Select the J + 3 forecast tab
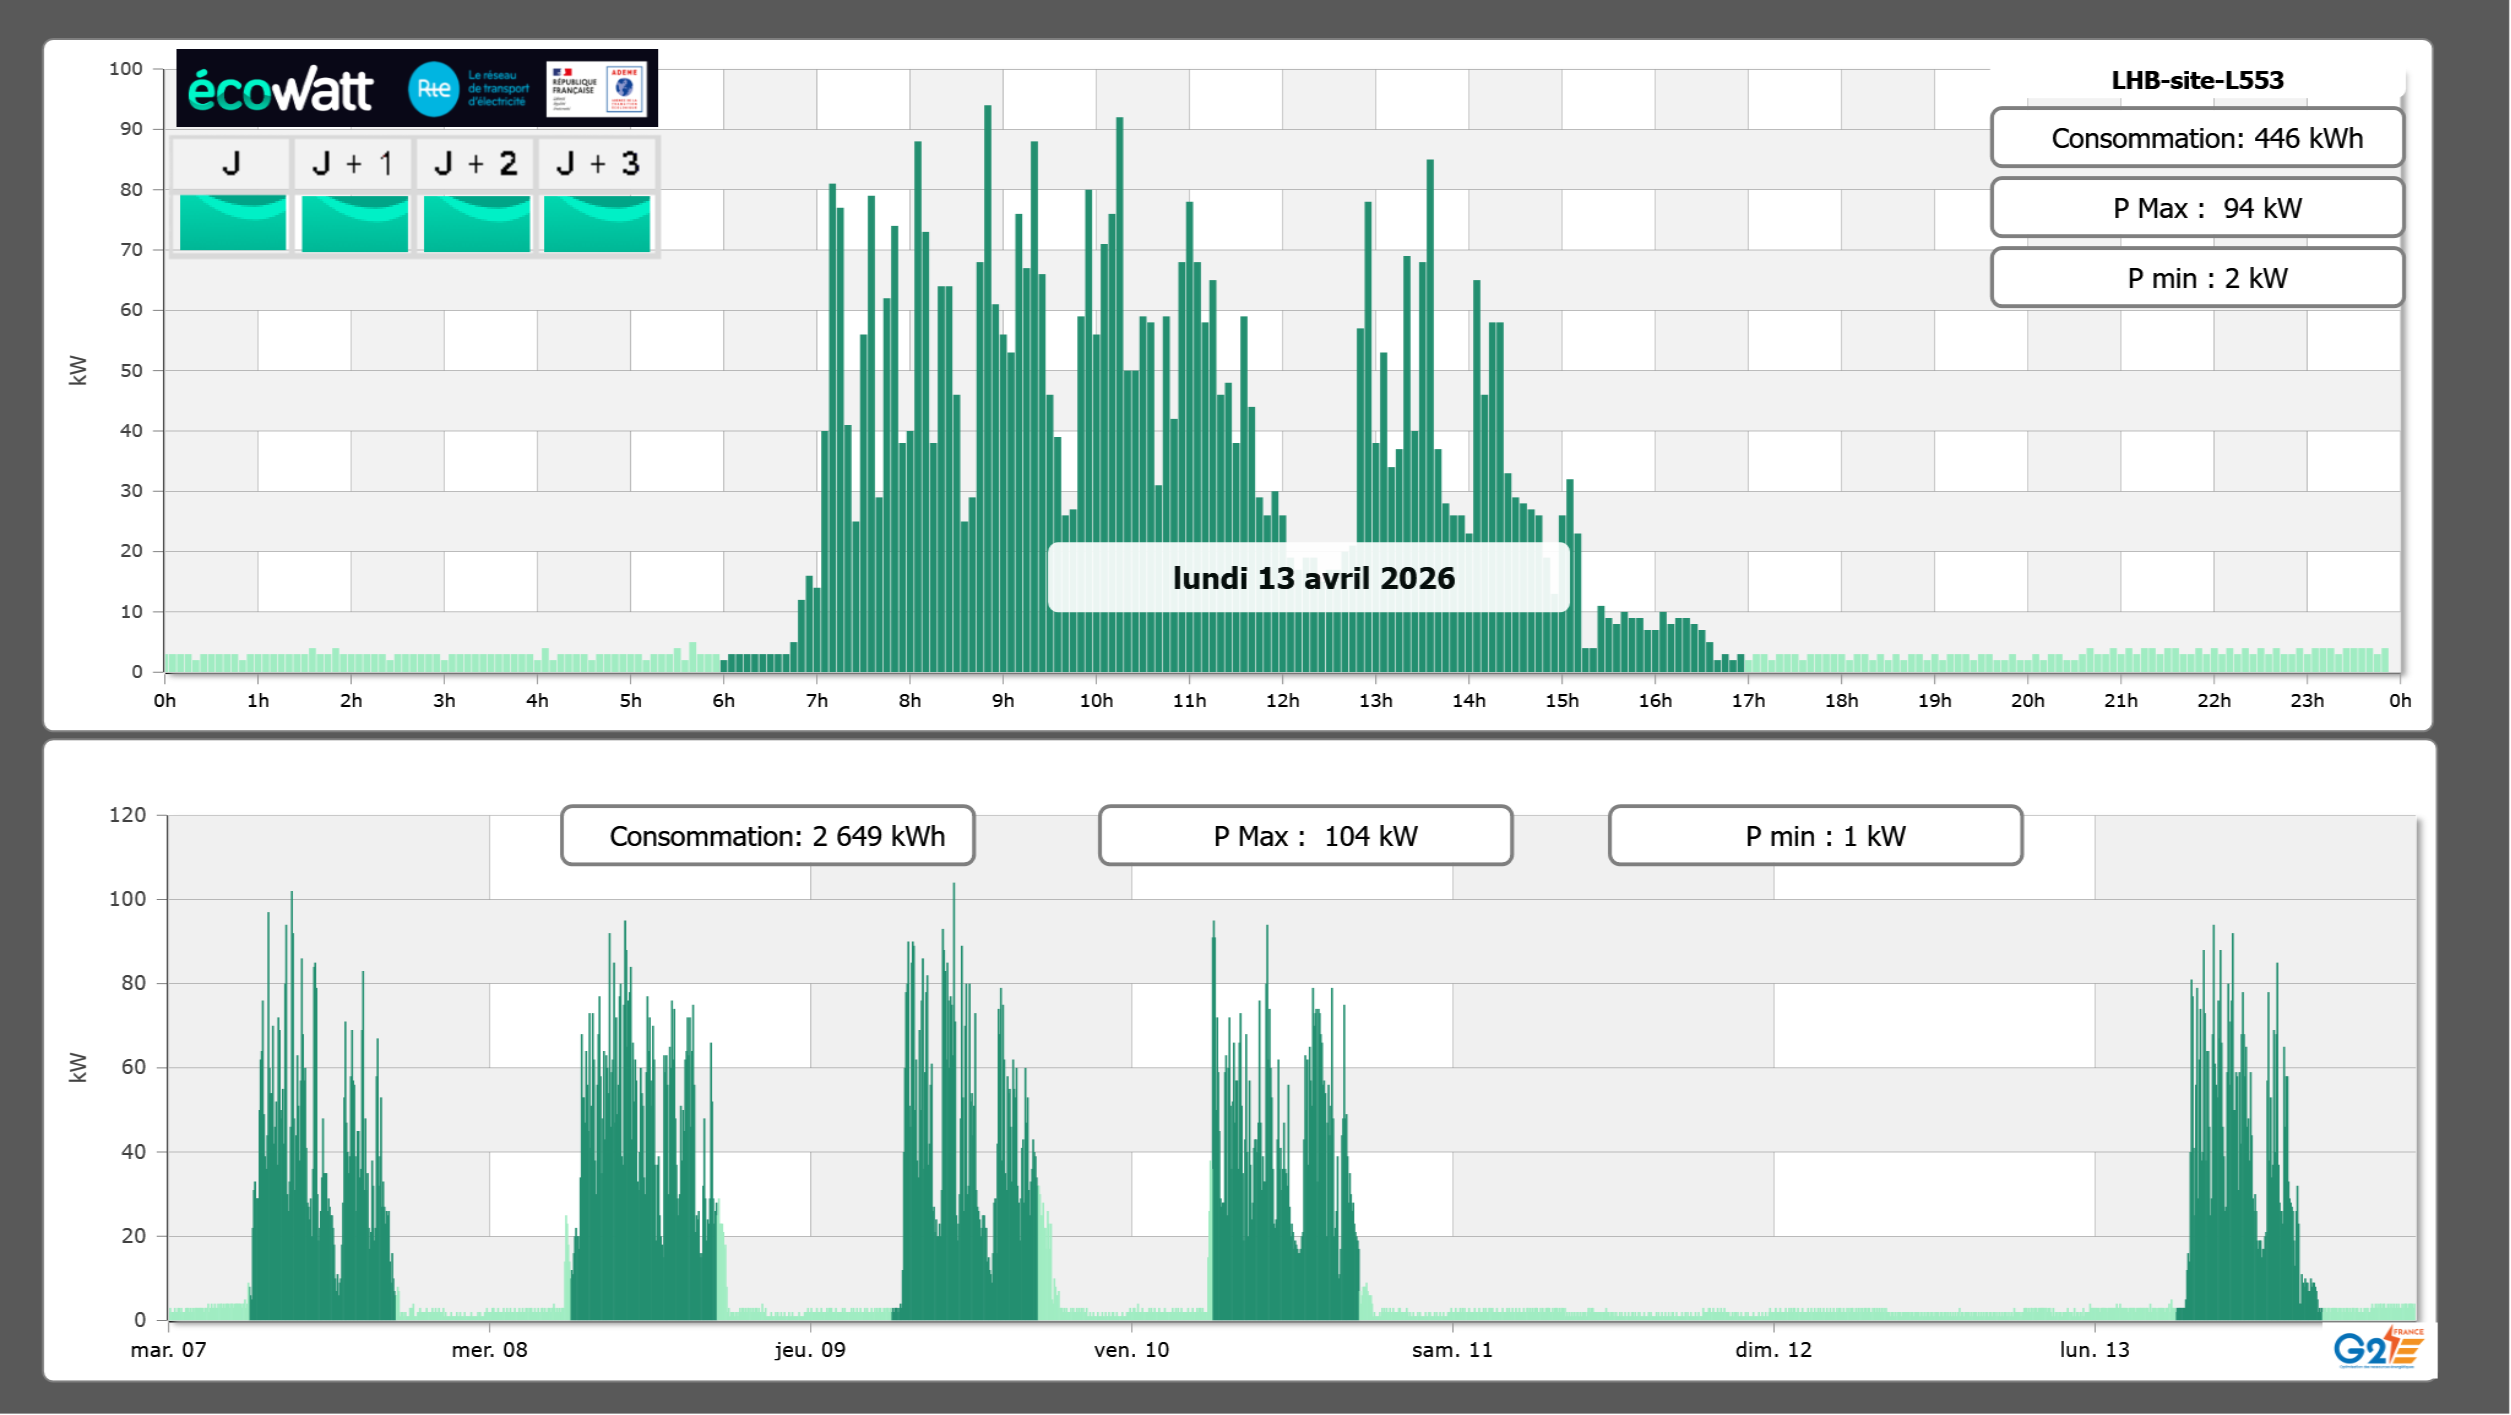The height and width of the screenshot is (1415, 2511). (597, 163)
